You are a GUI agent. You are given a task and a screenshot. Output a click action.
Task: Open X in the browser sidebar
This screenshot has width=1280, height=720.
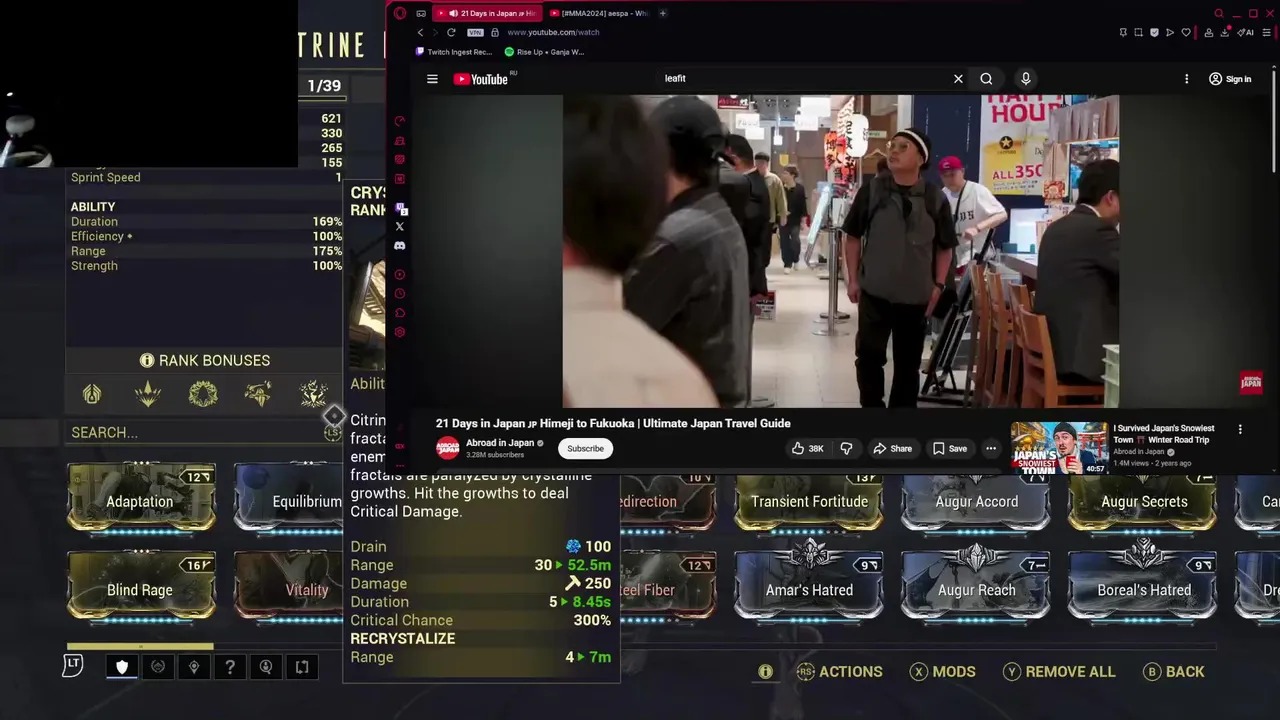400,227
